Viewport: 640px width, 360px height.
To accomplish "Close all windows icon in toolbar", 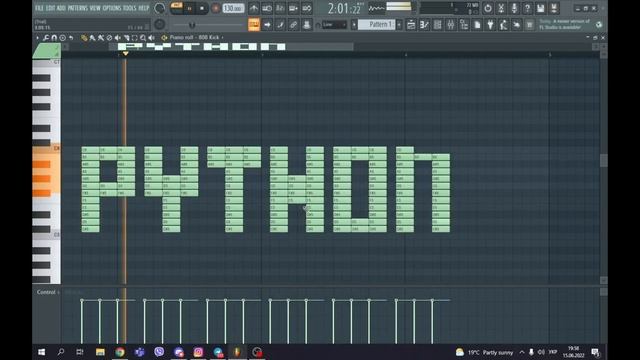I will pos(530,25).
